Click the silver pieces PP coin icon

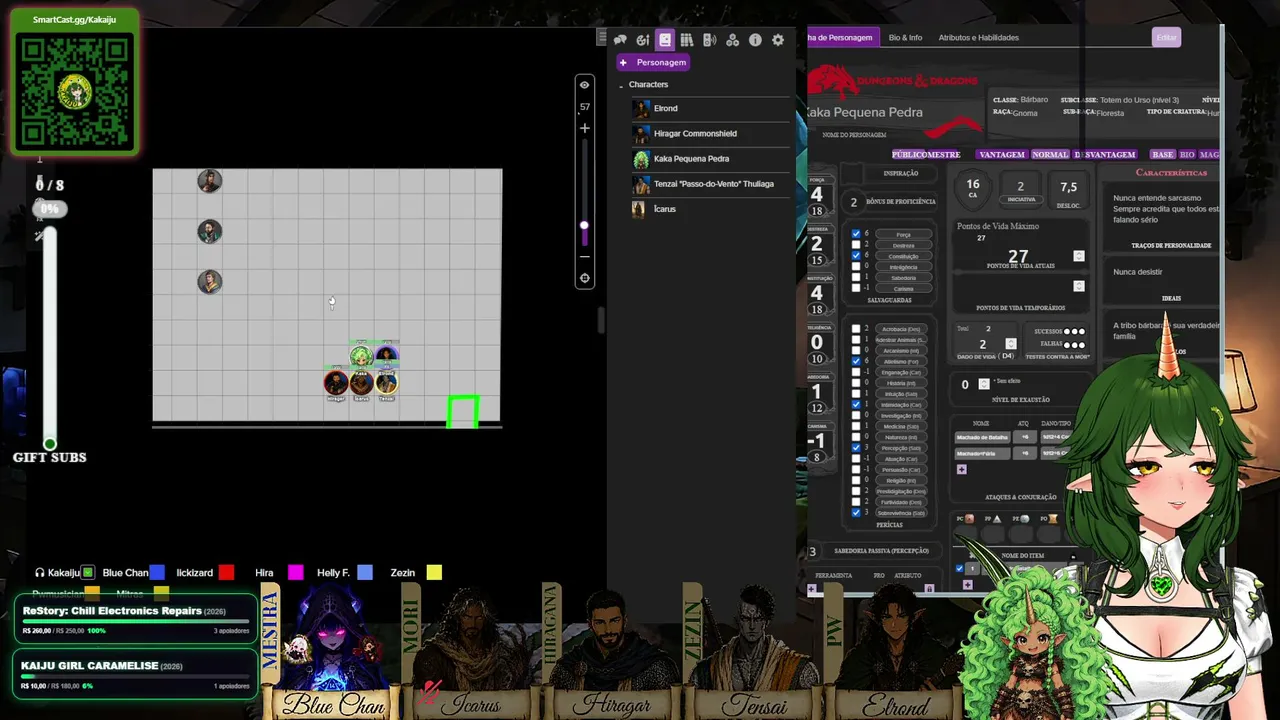(x=997, y=519)
